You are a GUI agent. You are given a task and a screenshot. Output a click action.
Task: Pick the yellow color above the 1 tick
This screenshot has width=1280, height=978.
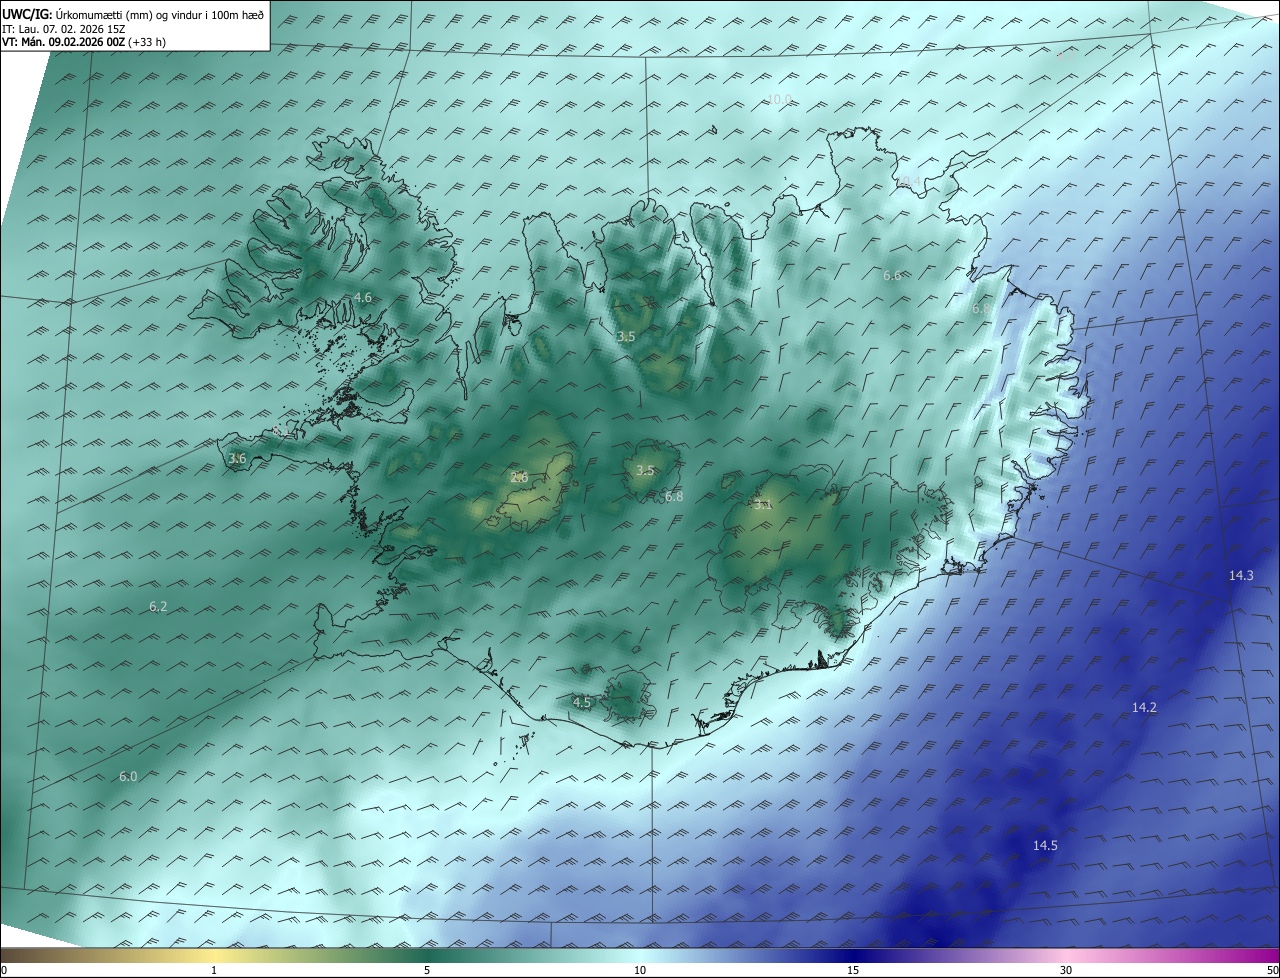(214, 955)
